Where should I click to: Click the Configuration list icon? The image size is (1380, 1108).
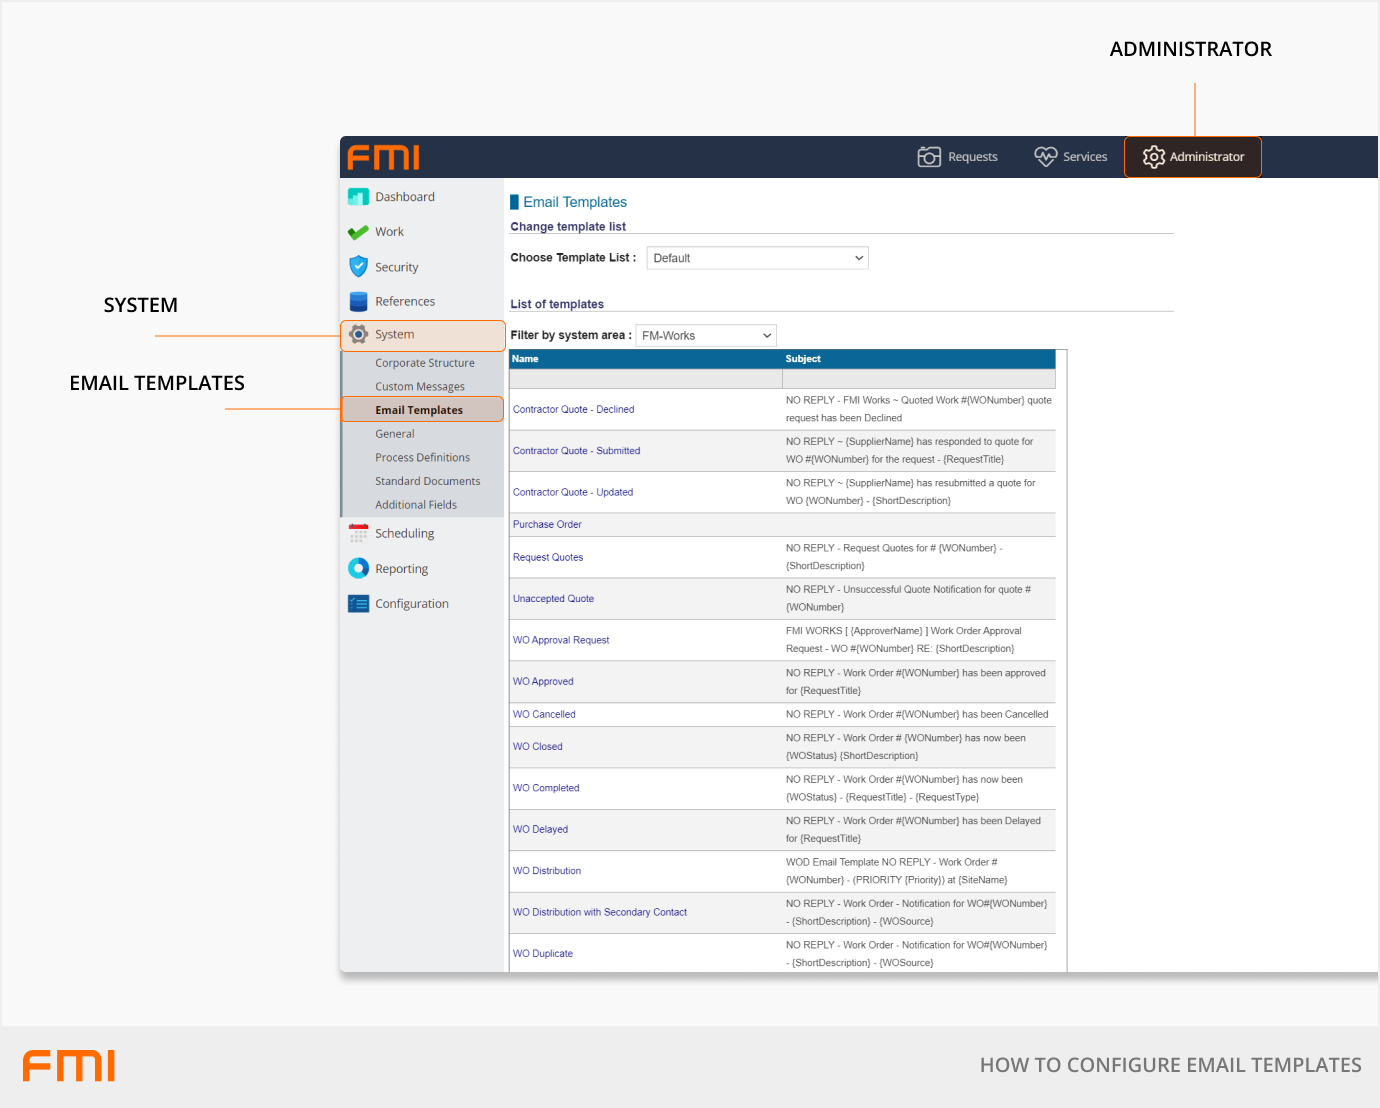coord(358,603)
